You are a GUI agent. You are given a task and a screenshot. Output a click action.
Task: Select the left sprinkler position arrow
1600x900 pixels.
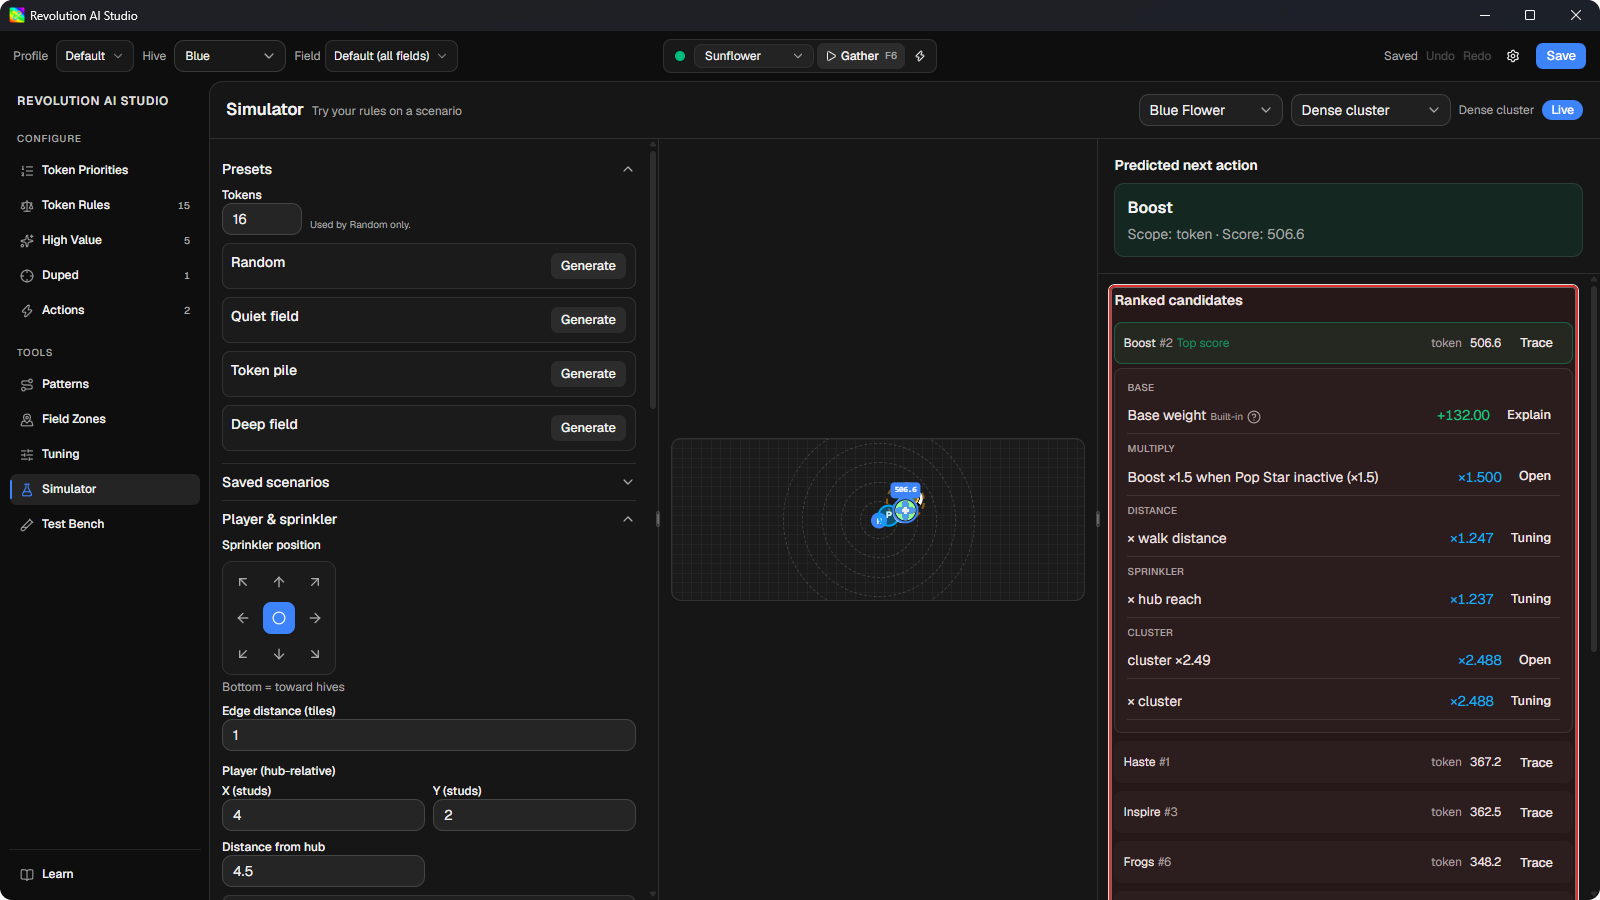click(x=243, y=618)
